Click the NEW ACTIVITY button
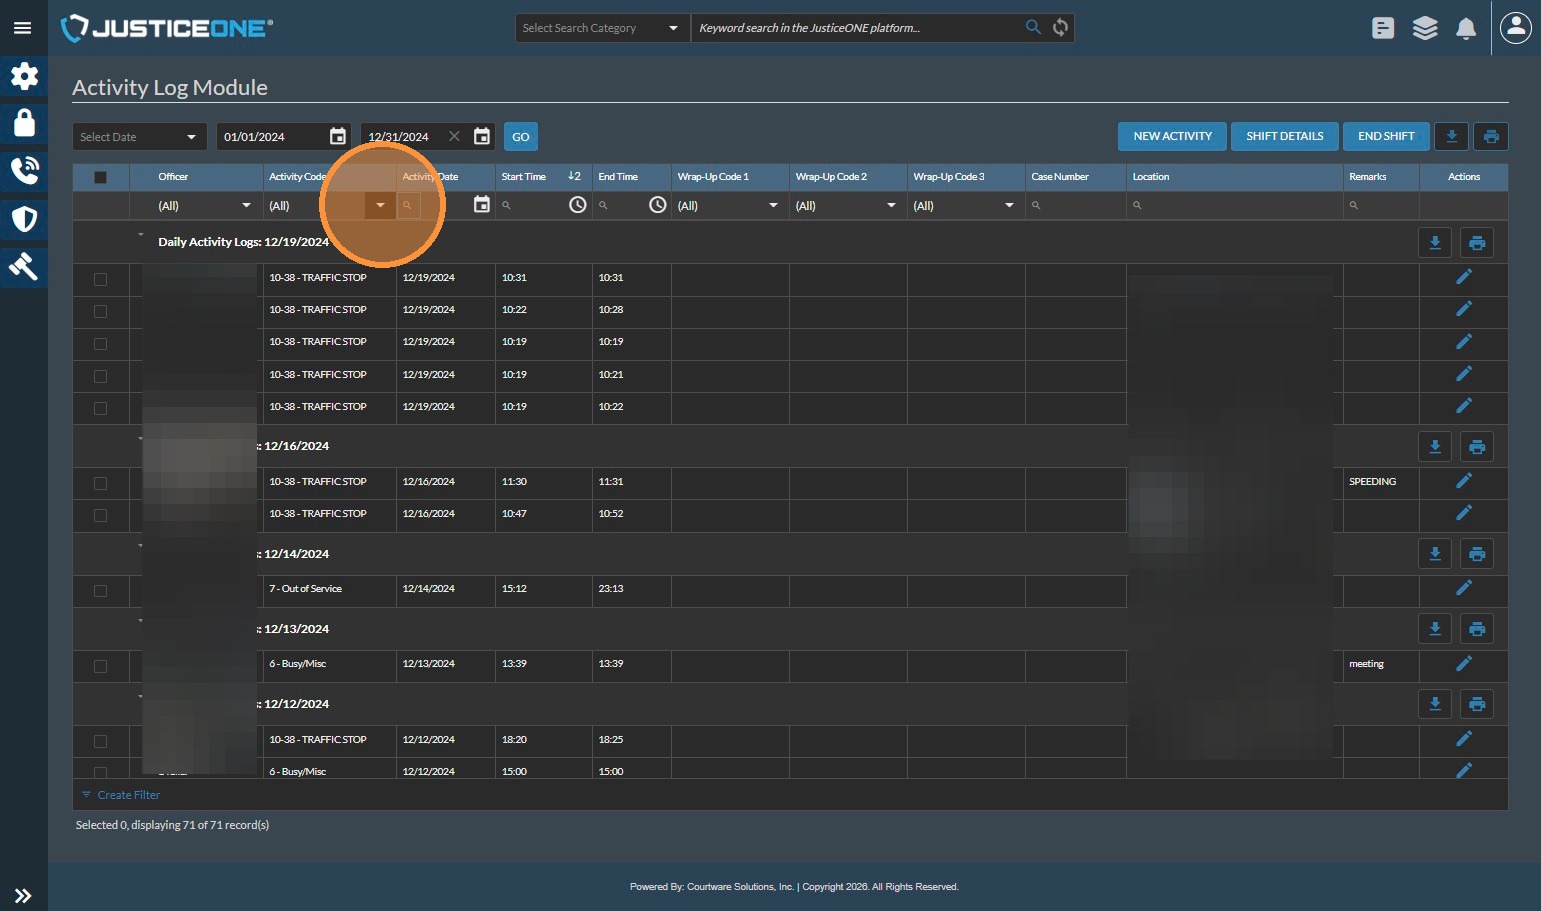The image size is (1541, 911). click(x=1172, y=136)
